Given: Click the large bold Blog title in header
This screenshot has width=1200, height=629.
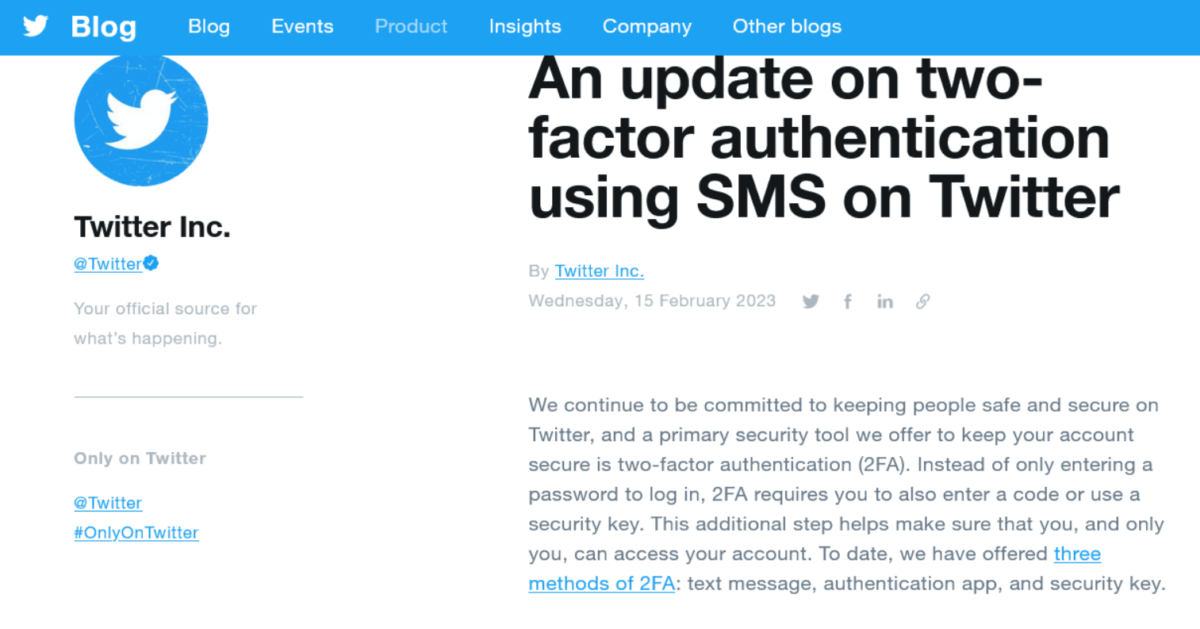Looking at the screenshot, I should click(104, 27).
